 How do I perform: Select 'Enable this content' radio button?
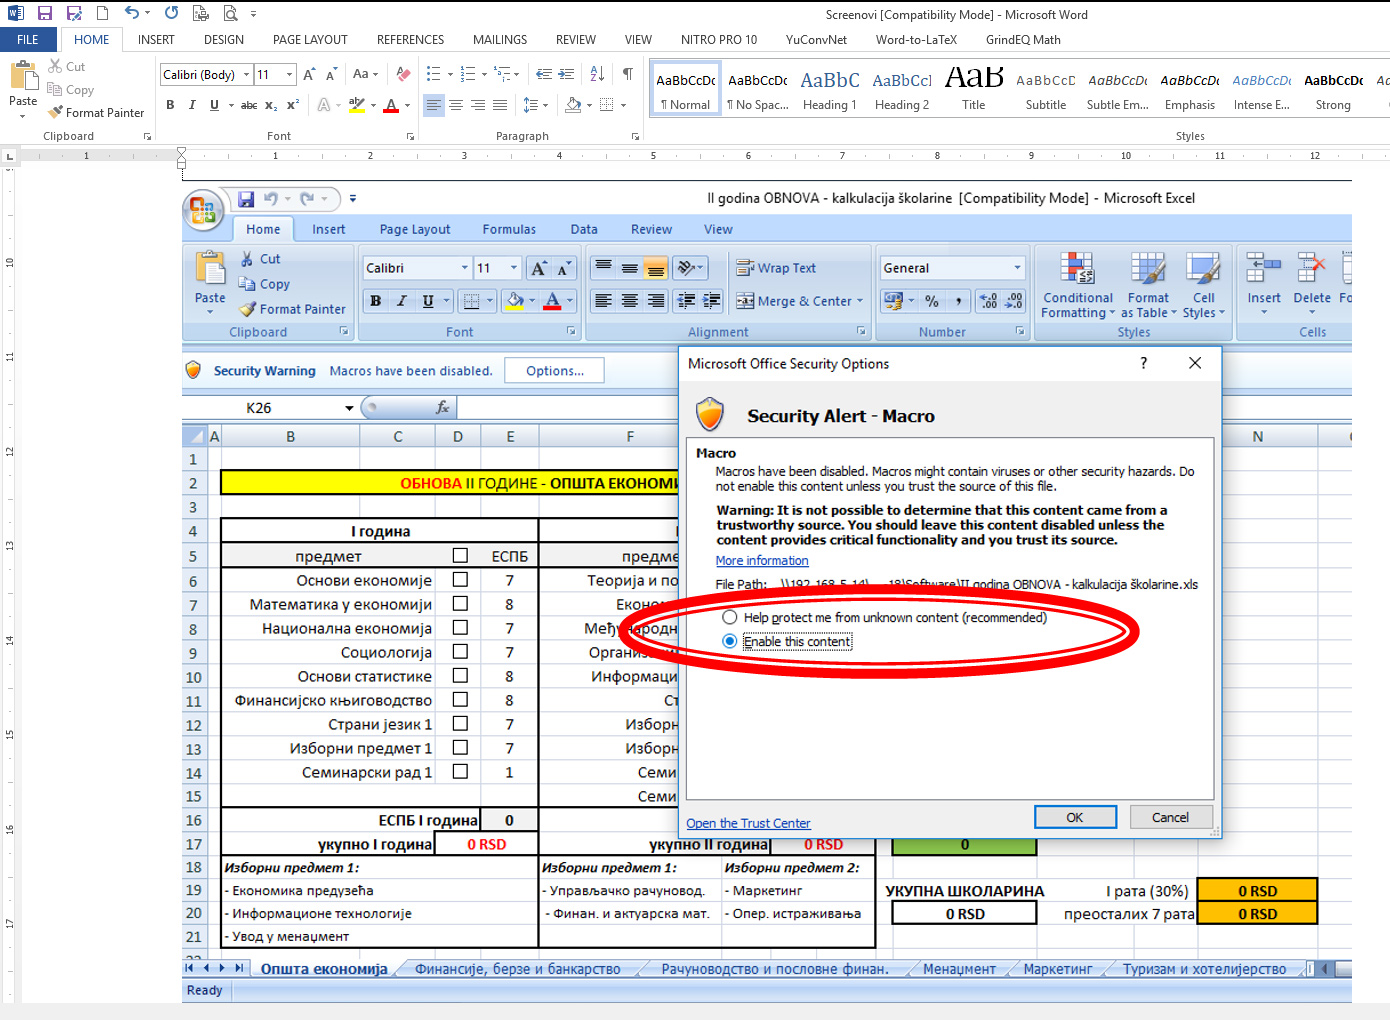coord(730,641)
